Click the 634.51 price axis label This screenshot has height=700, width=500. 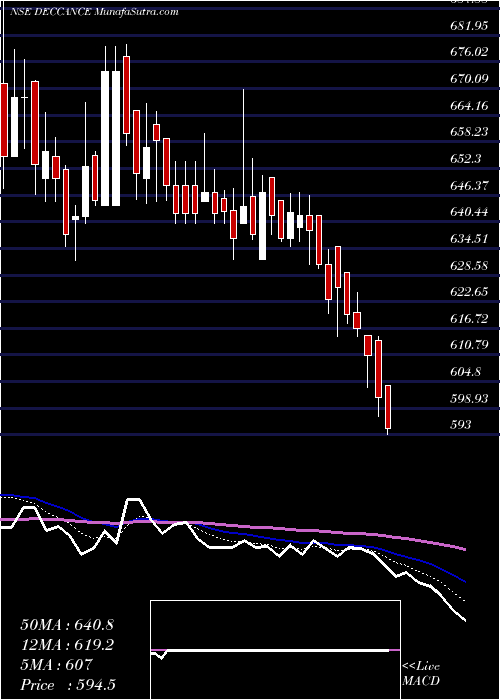click(x=469, y=239)
